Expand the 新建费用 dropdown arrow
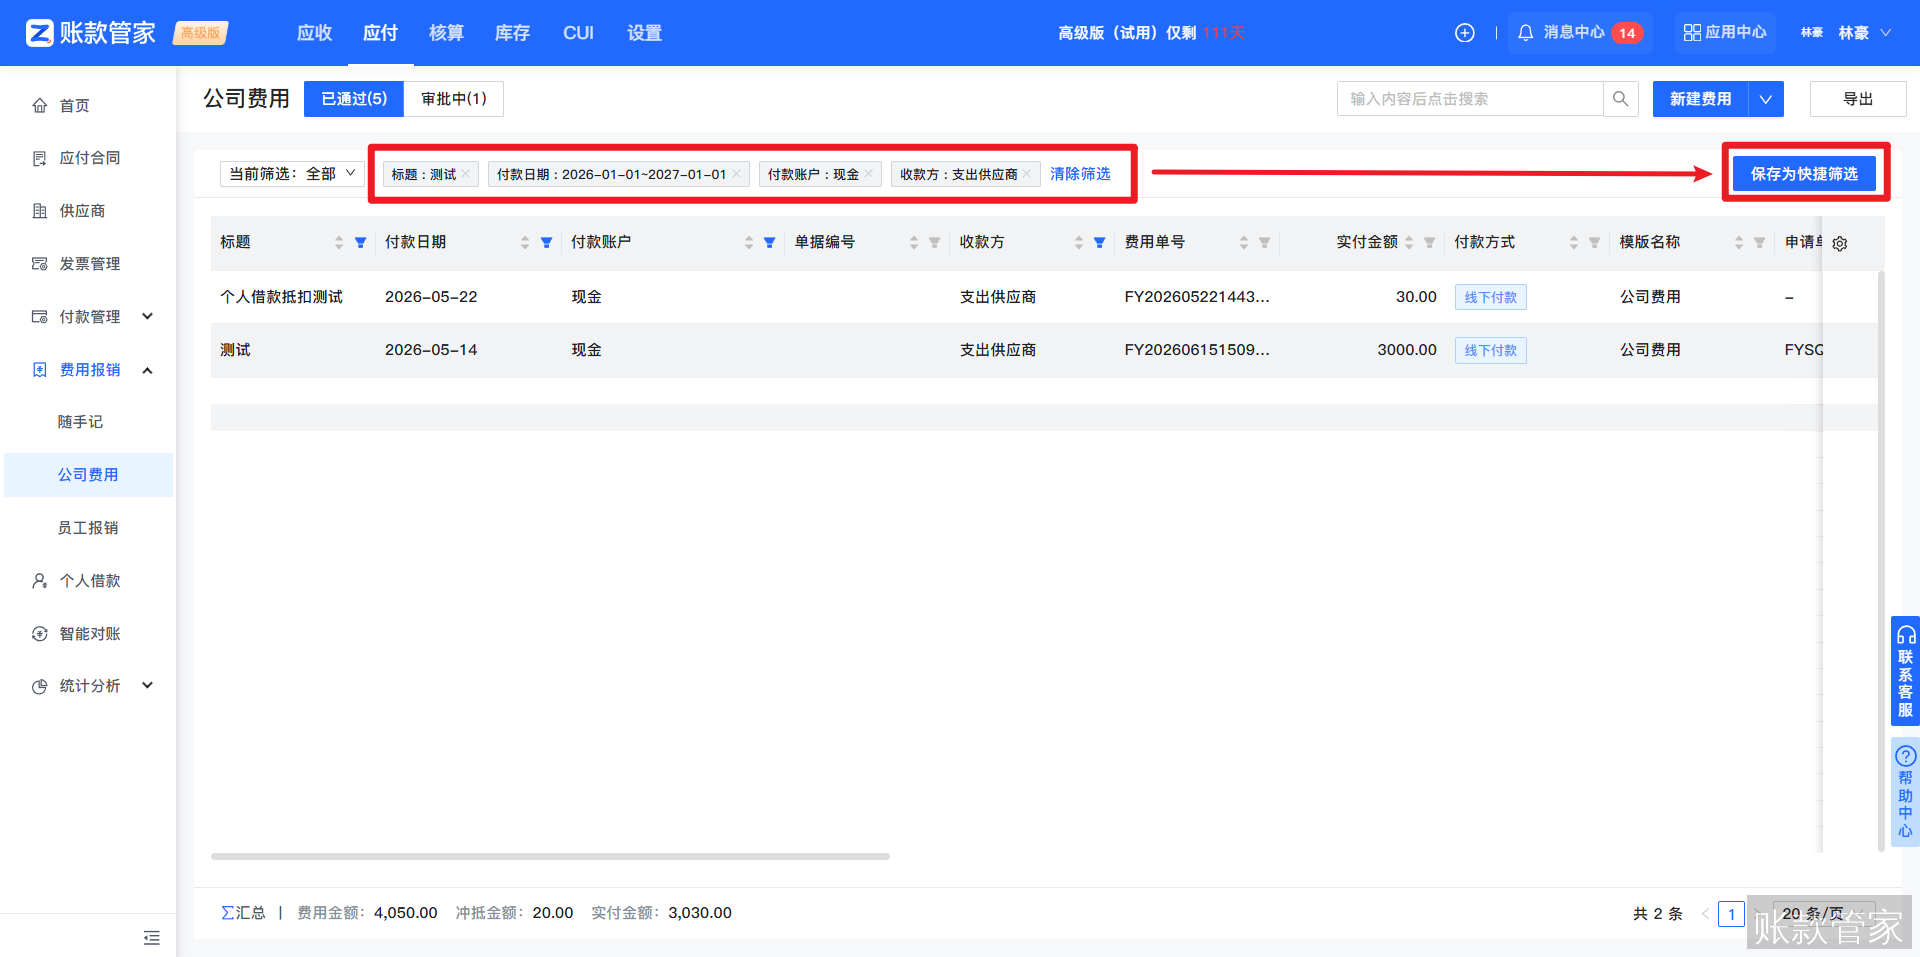The image size is (1920, 957). pos(1766,99)
